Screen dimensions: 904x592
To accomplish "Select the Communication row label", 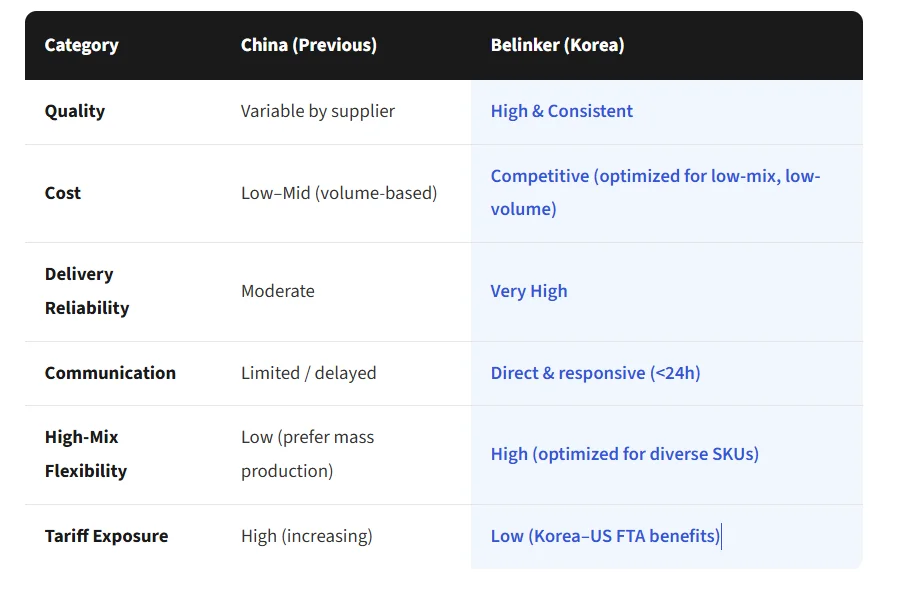I will [x=110, y=373].
